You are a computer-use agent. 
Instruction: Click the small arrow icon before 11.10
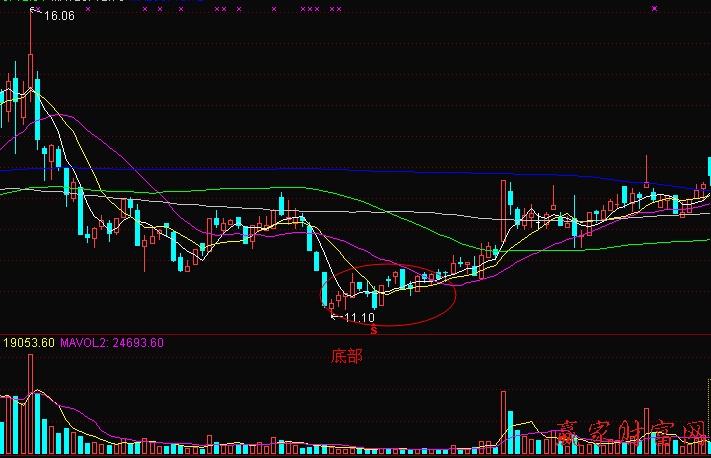(336, 317)
